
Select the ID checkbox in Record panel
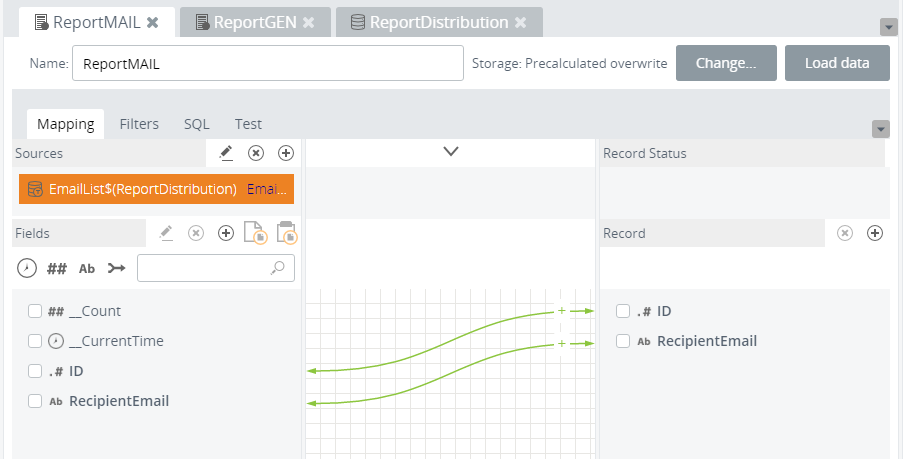click(x=623, y=311)
